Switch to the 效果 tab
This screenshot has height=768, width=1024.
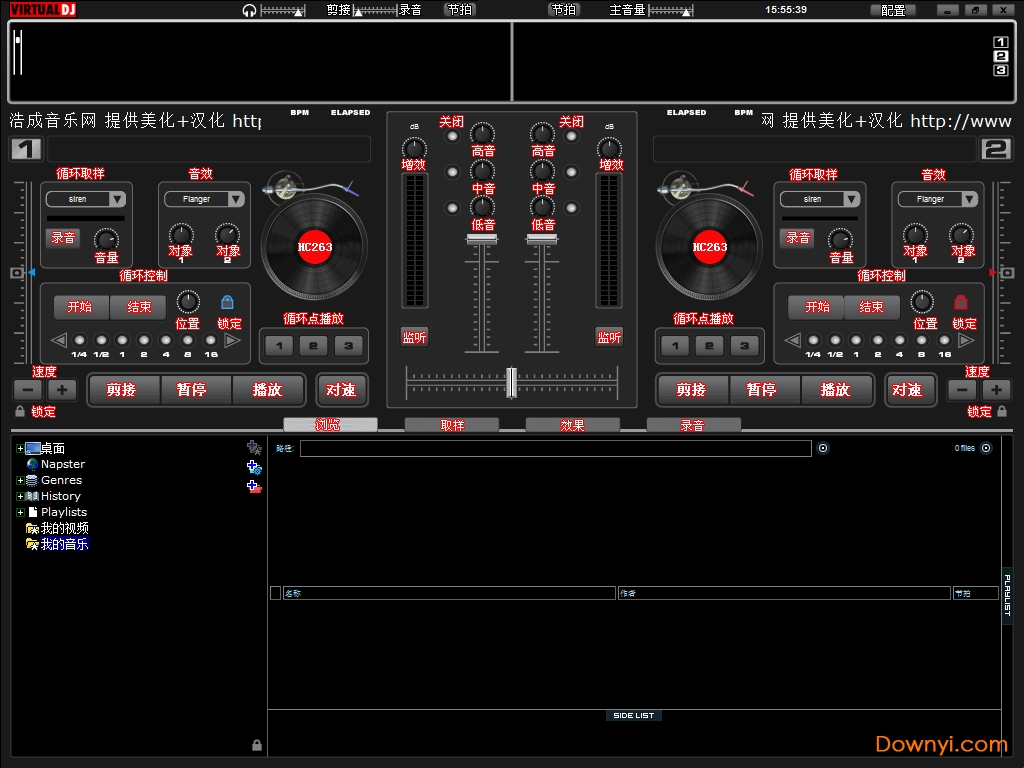[573, 424]
